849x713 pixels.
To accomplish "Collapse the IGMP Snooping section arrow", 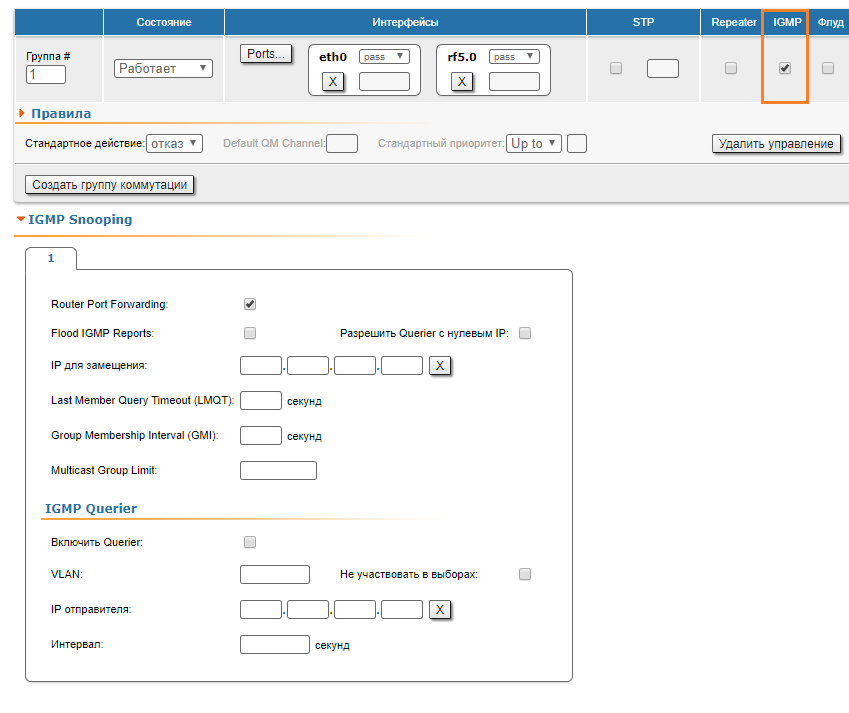I will 21,219.
